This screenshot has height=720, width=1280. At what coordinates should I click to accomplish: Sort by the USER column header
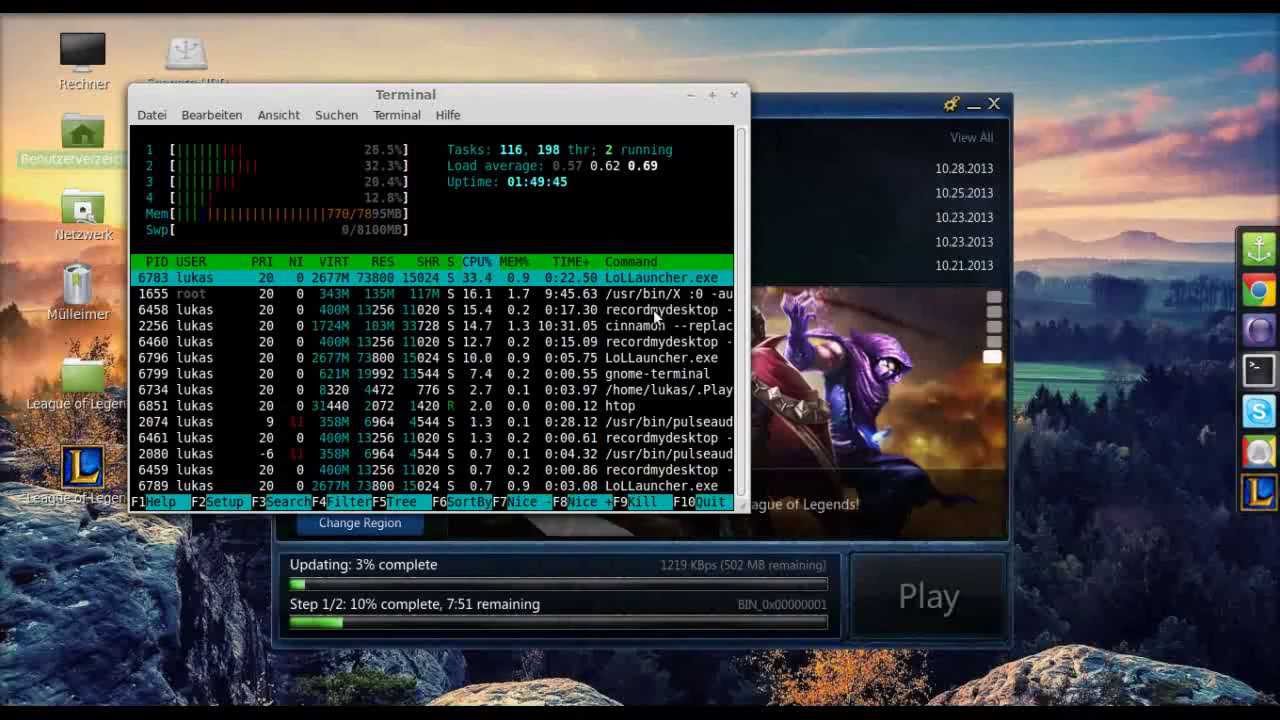(x=191, y=262)
